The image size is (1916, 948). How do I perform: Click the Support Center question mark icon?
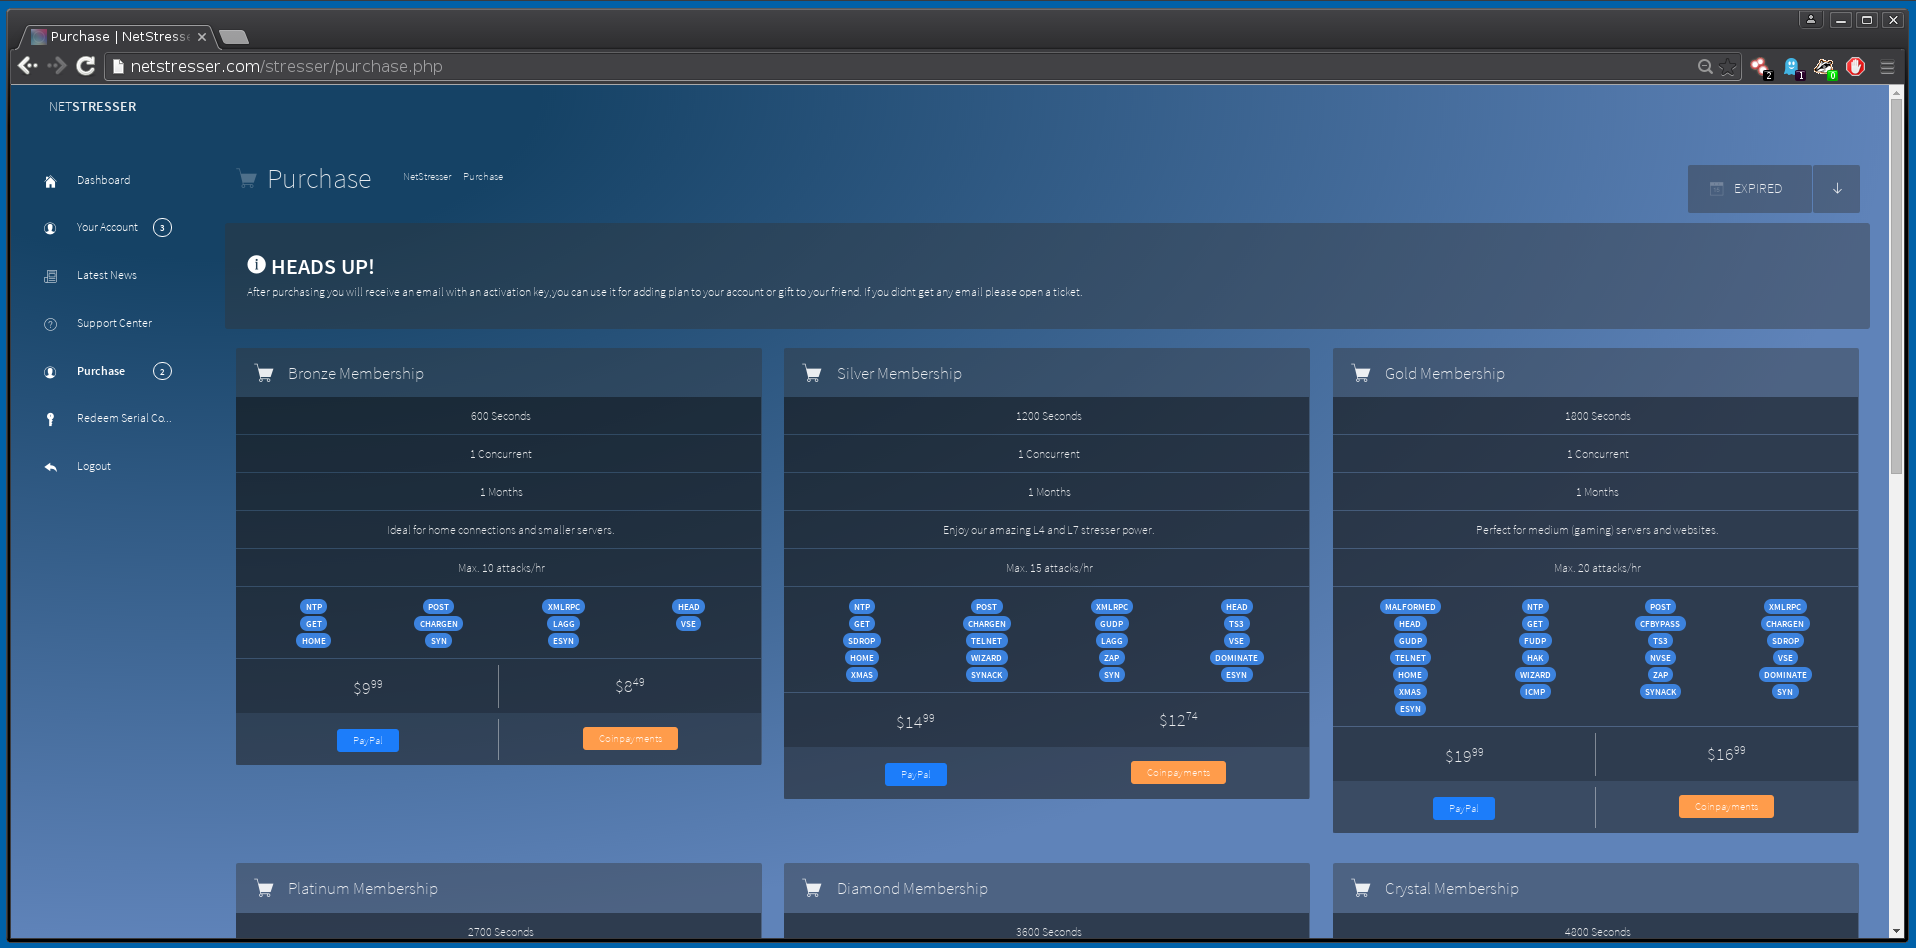click(50, 324)
